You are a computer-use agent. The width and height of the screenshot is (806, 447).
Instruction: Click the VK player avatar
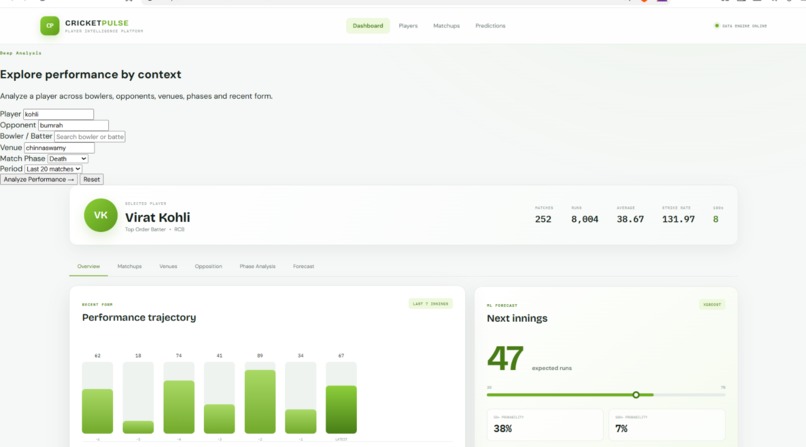(x=101, y=215)
